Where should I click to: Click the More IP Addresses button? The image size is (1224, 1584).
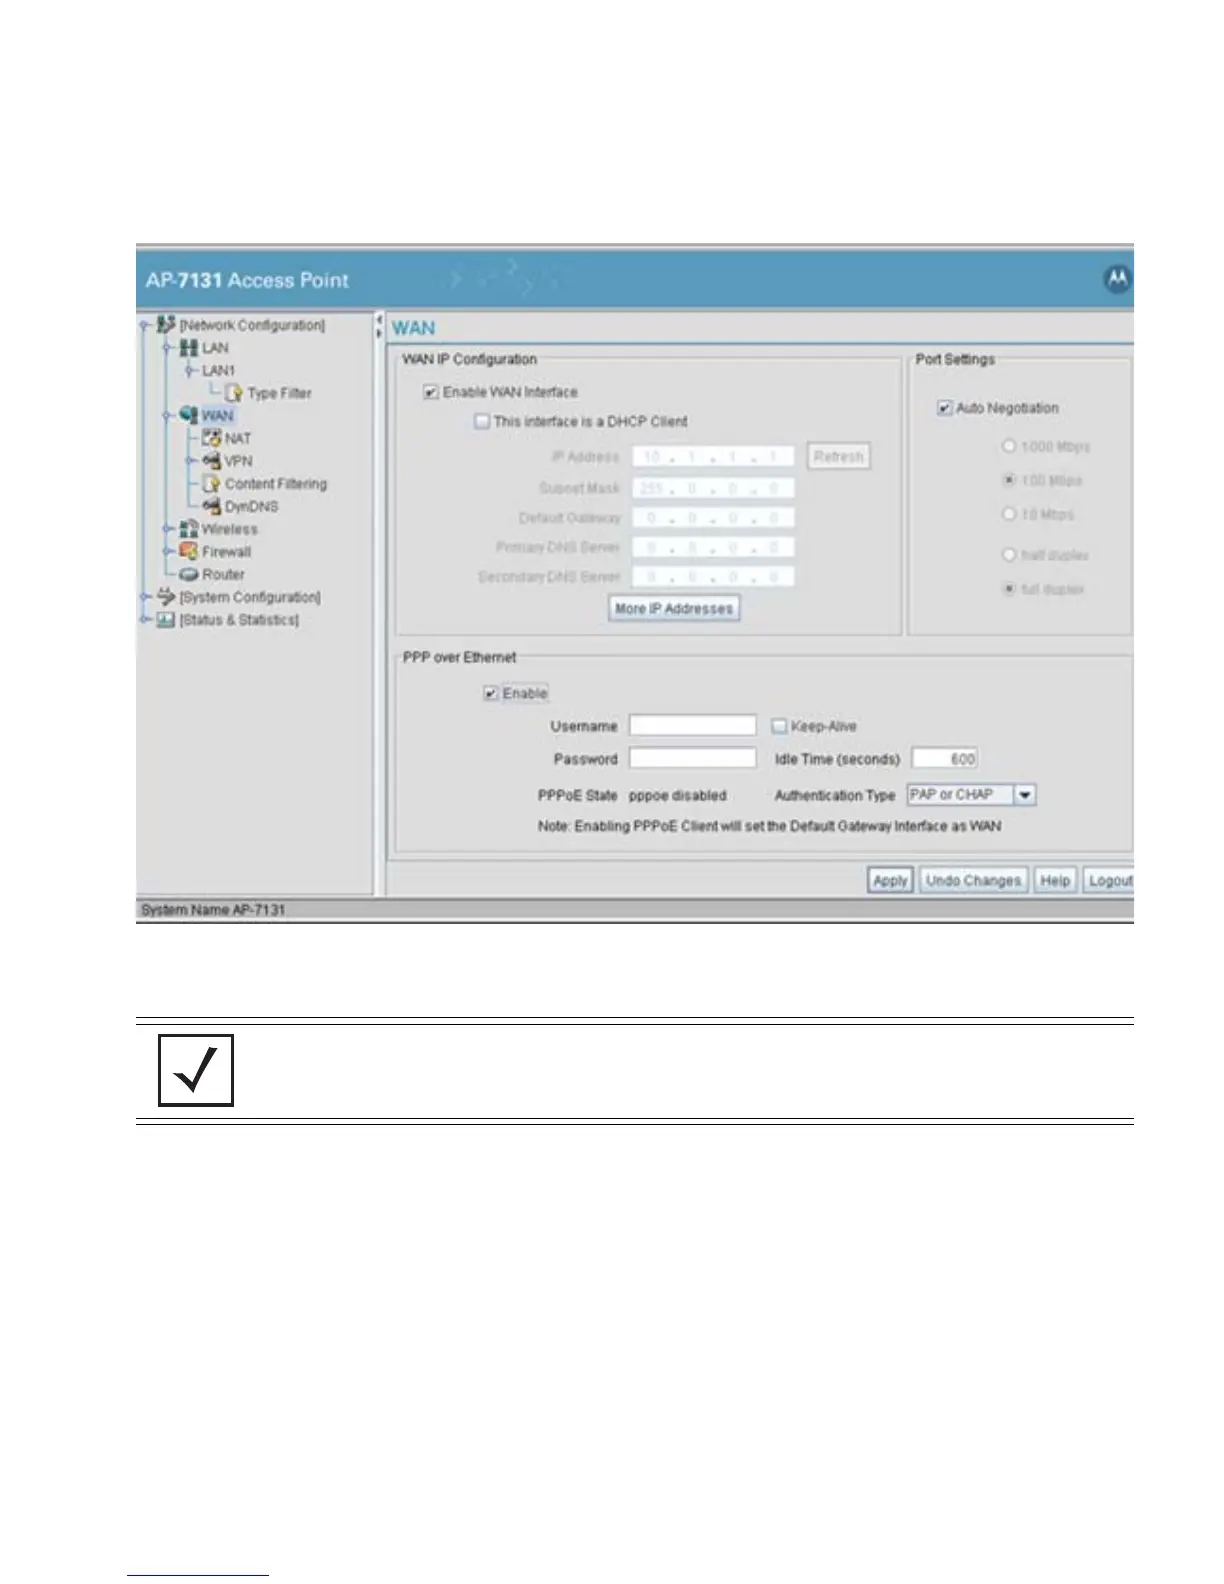click(x=675, y=608)
